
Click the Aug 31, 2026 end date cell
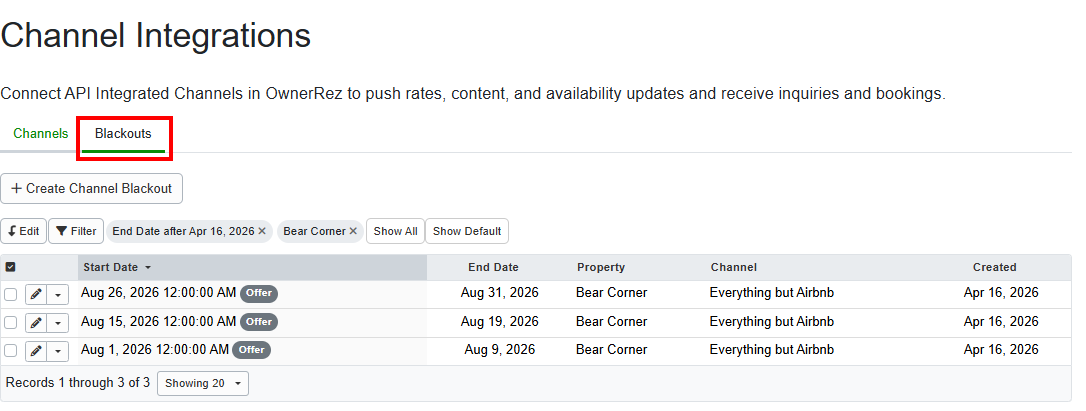point(499,293)
